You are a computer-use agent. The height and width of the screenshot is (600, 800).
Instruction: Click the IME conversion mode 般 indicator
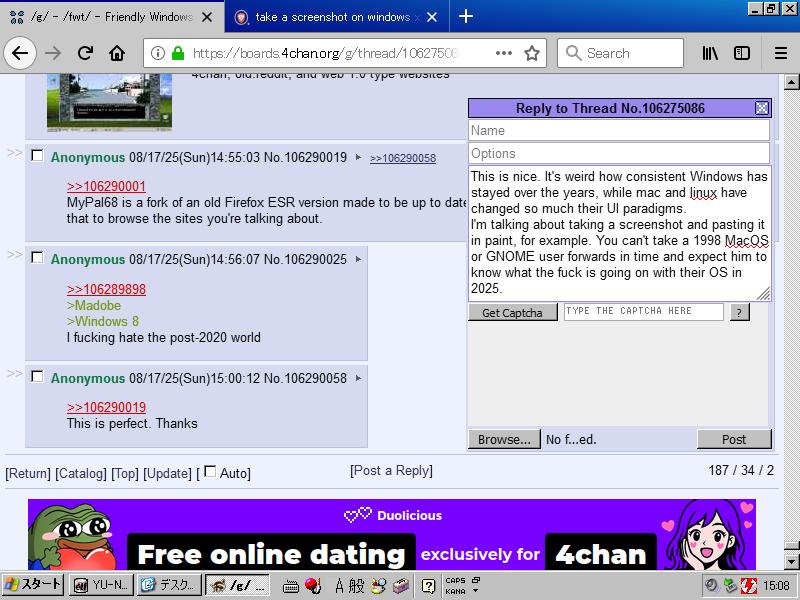pos(356,586)
